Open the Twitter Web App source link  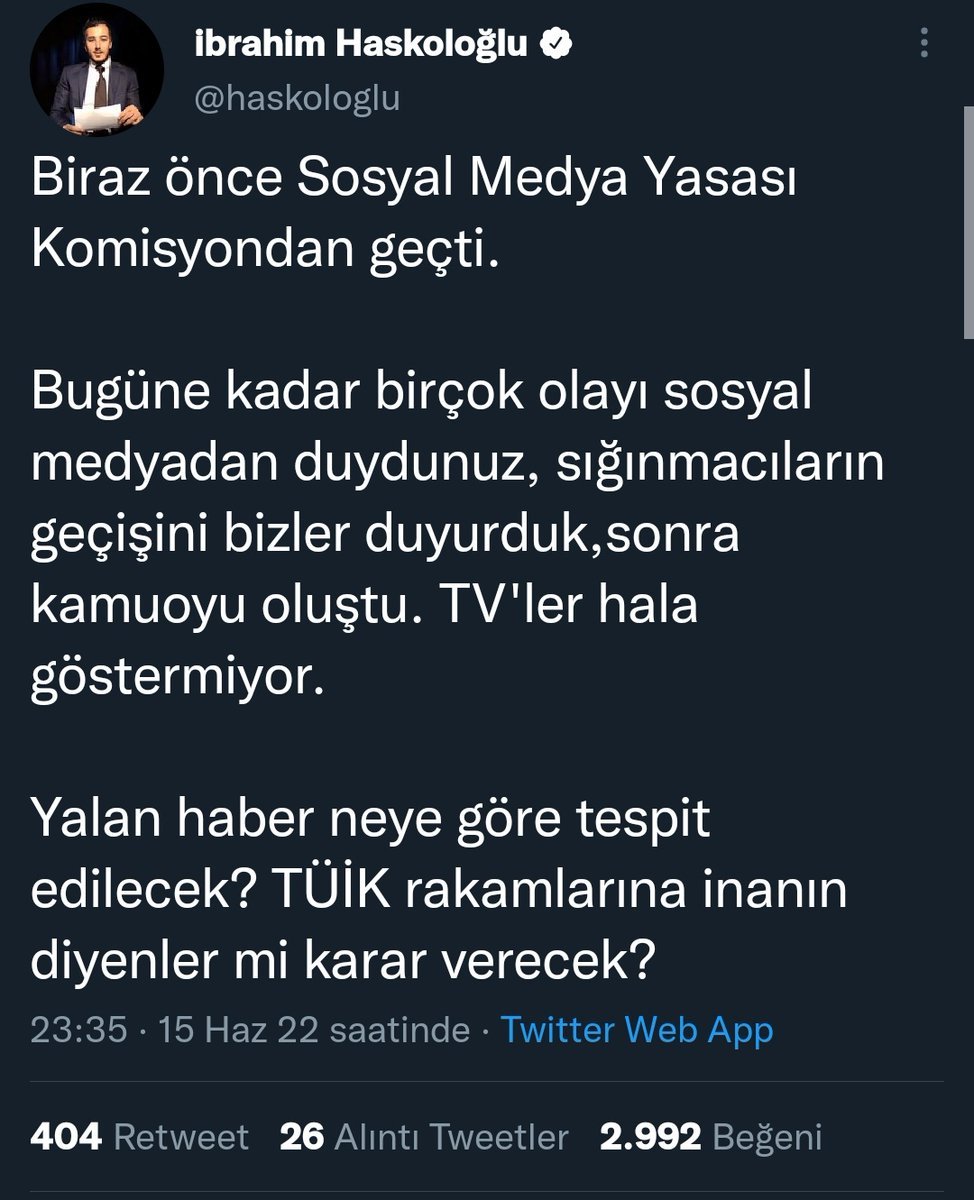(x=636, y=1029)
